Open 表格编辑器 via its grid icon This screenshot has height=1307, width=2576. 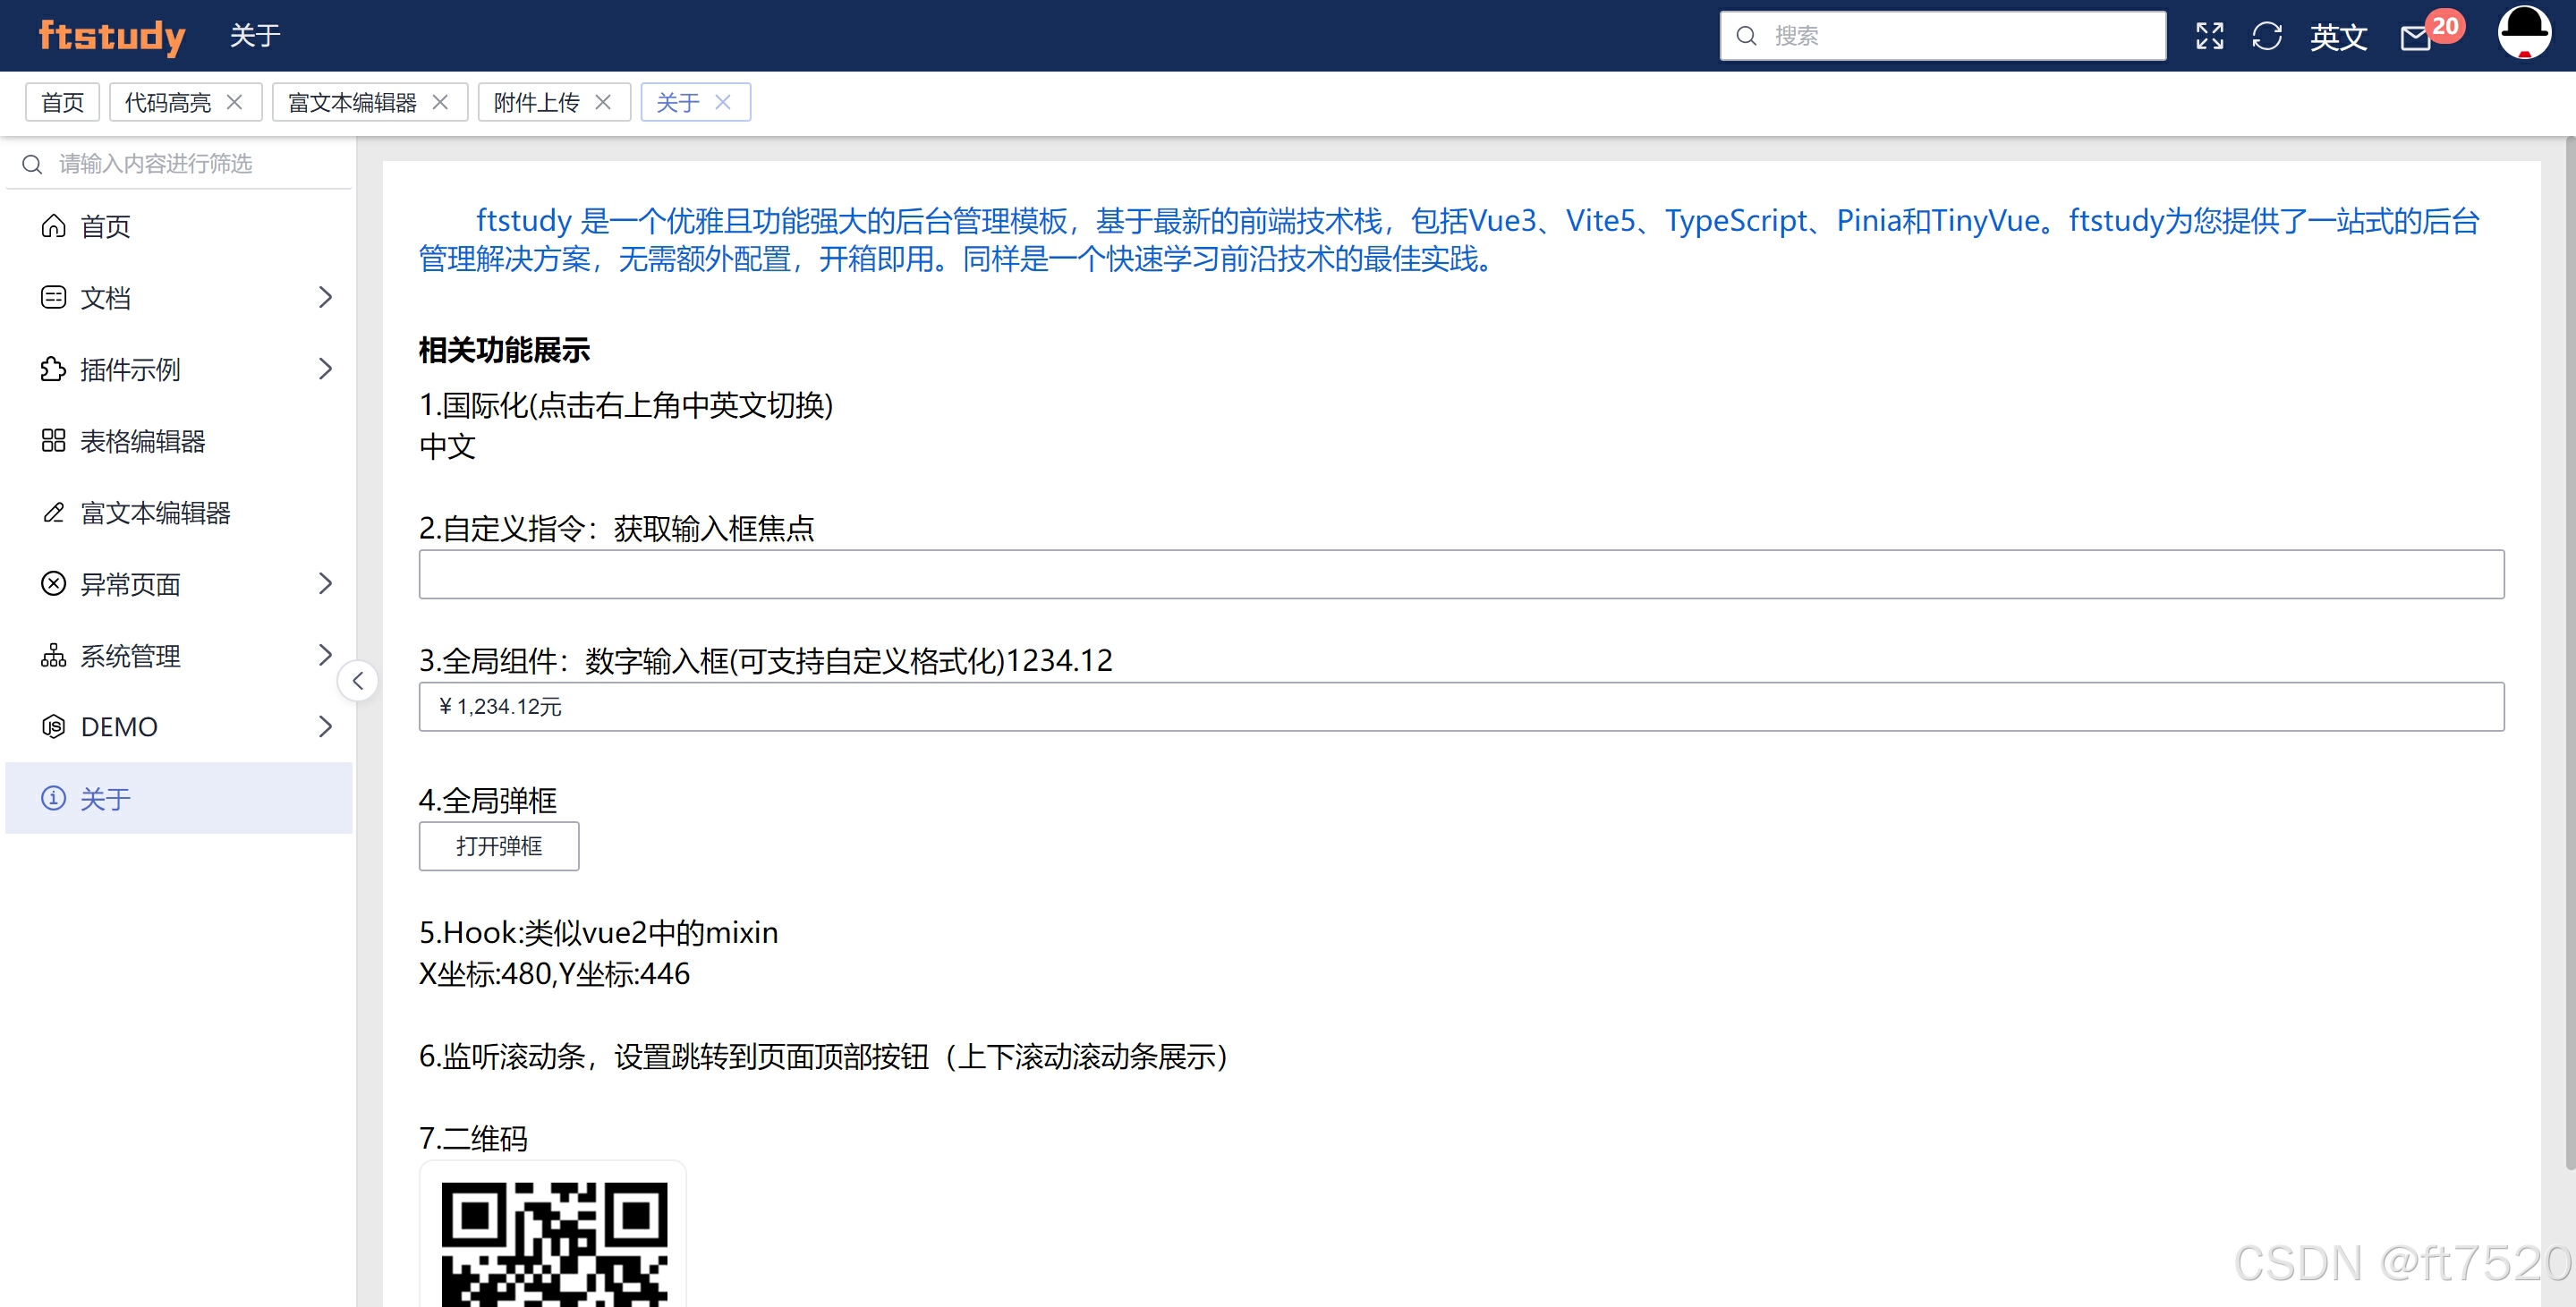(54, 440)
